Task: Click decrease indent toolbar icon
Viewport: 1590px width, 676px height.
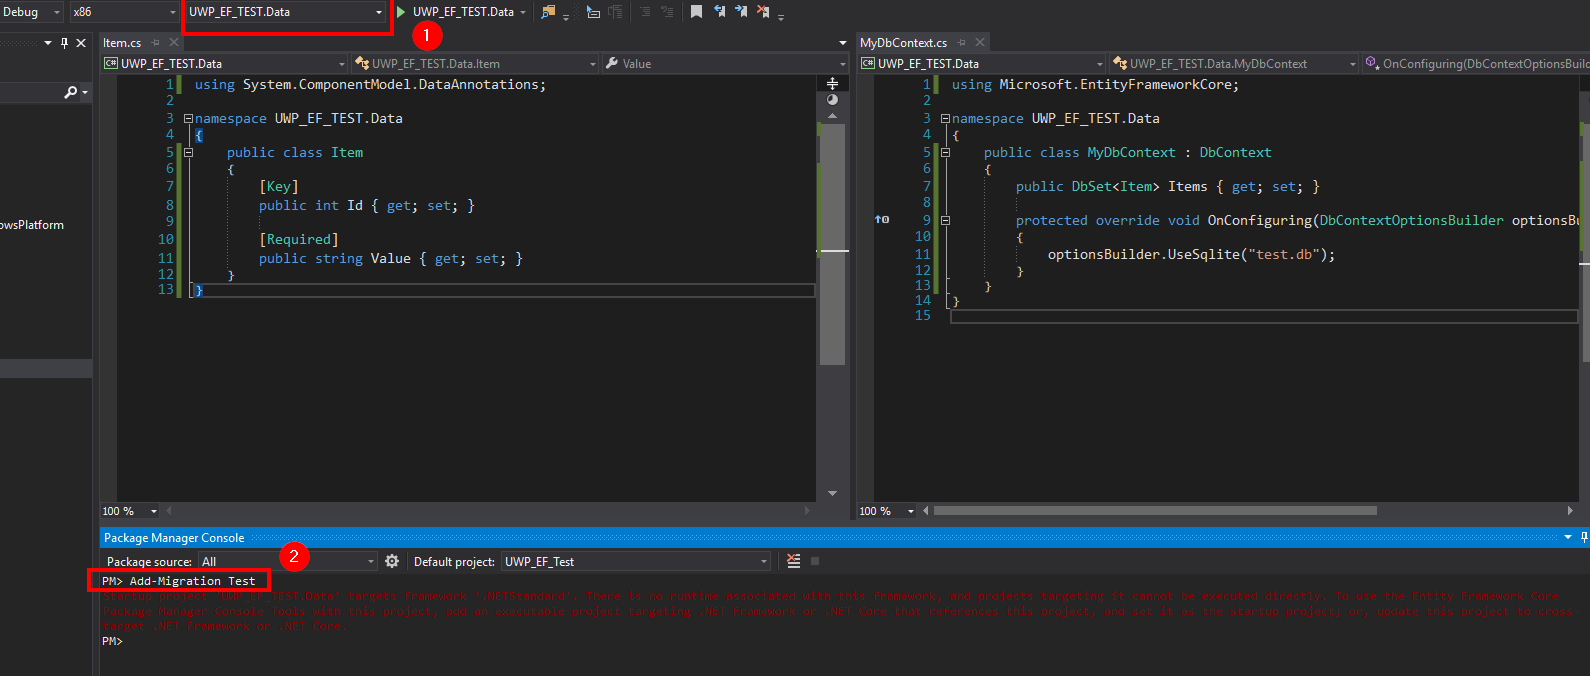Action: [x=645, y=12]
